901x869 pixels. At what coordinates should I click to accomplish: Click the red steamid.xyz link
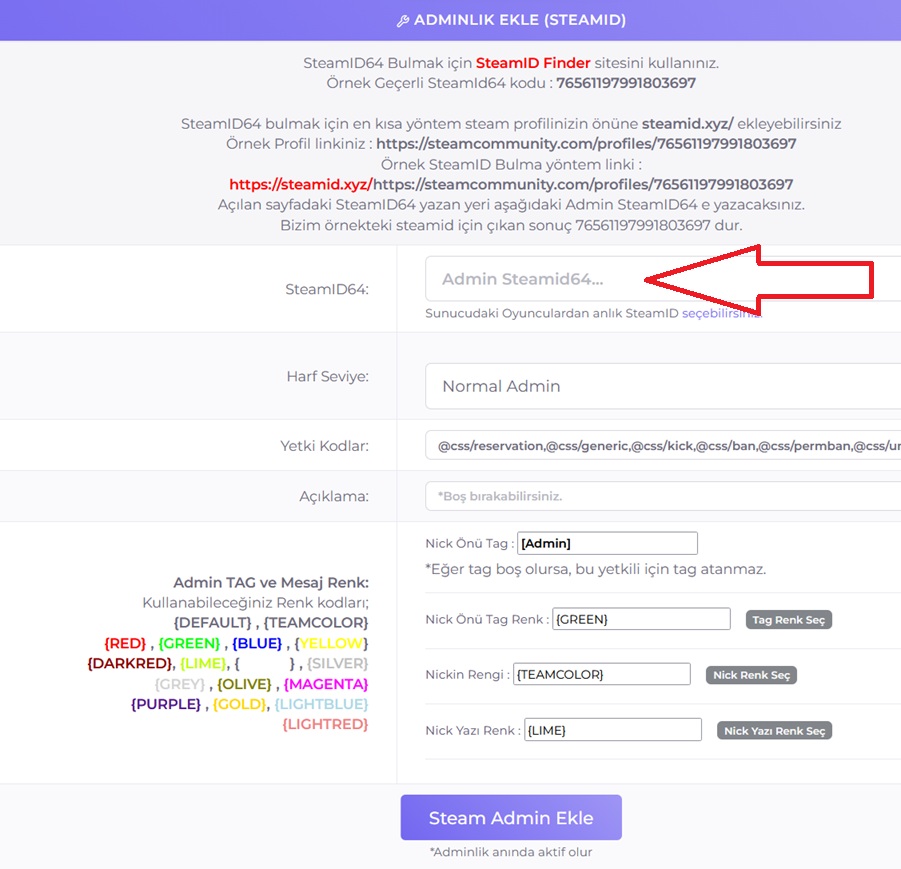(x=300, y=184)
